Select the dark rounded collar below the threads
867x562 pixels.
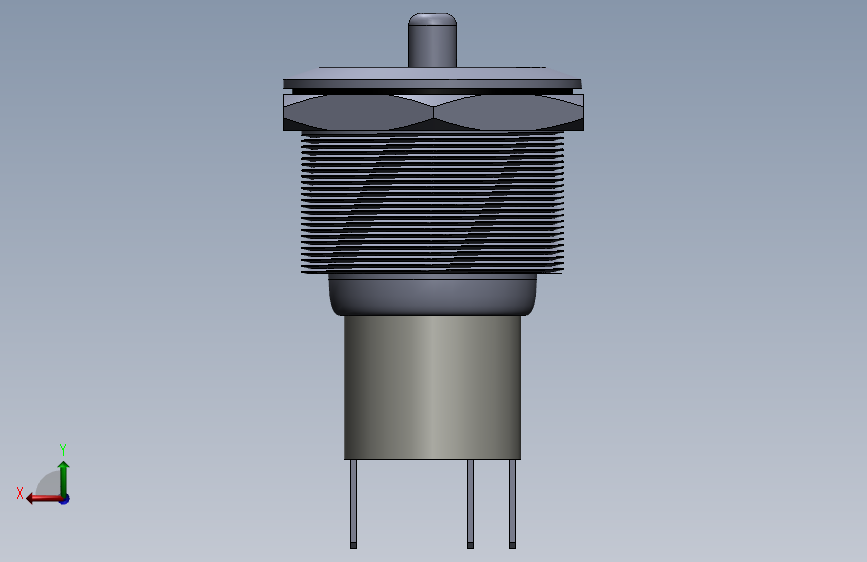coord(432,295)
